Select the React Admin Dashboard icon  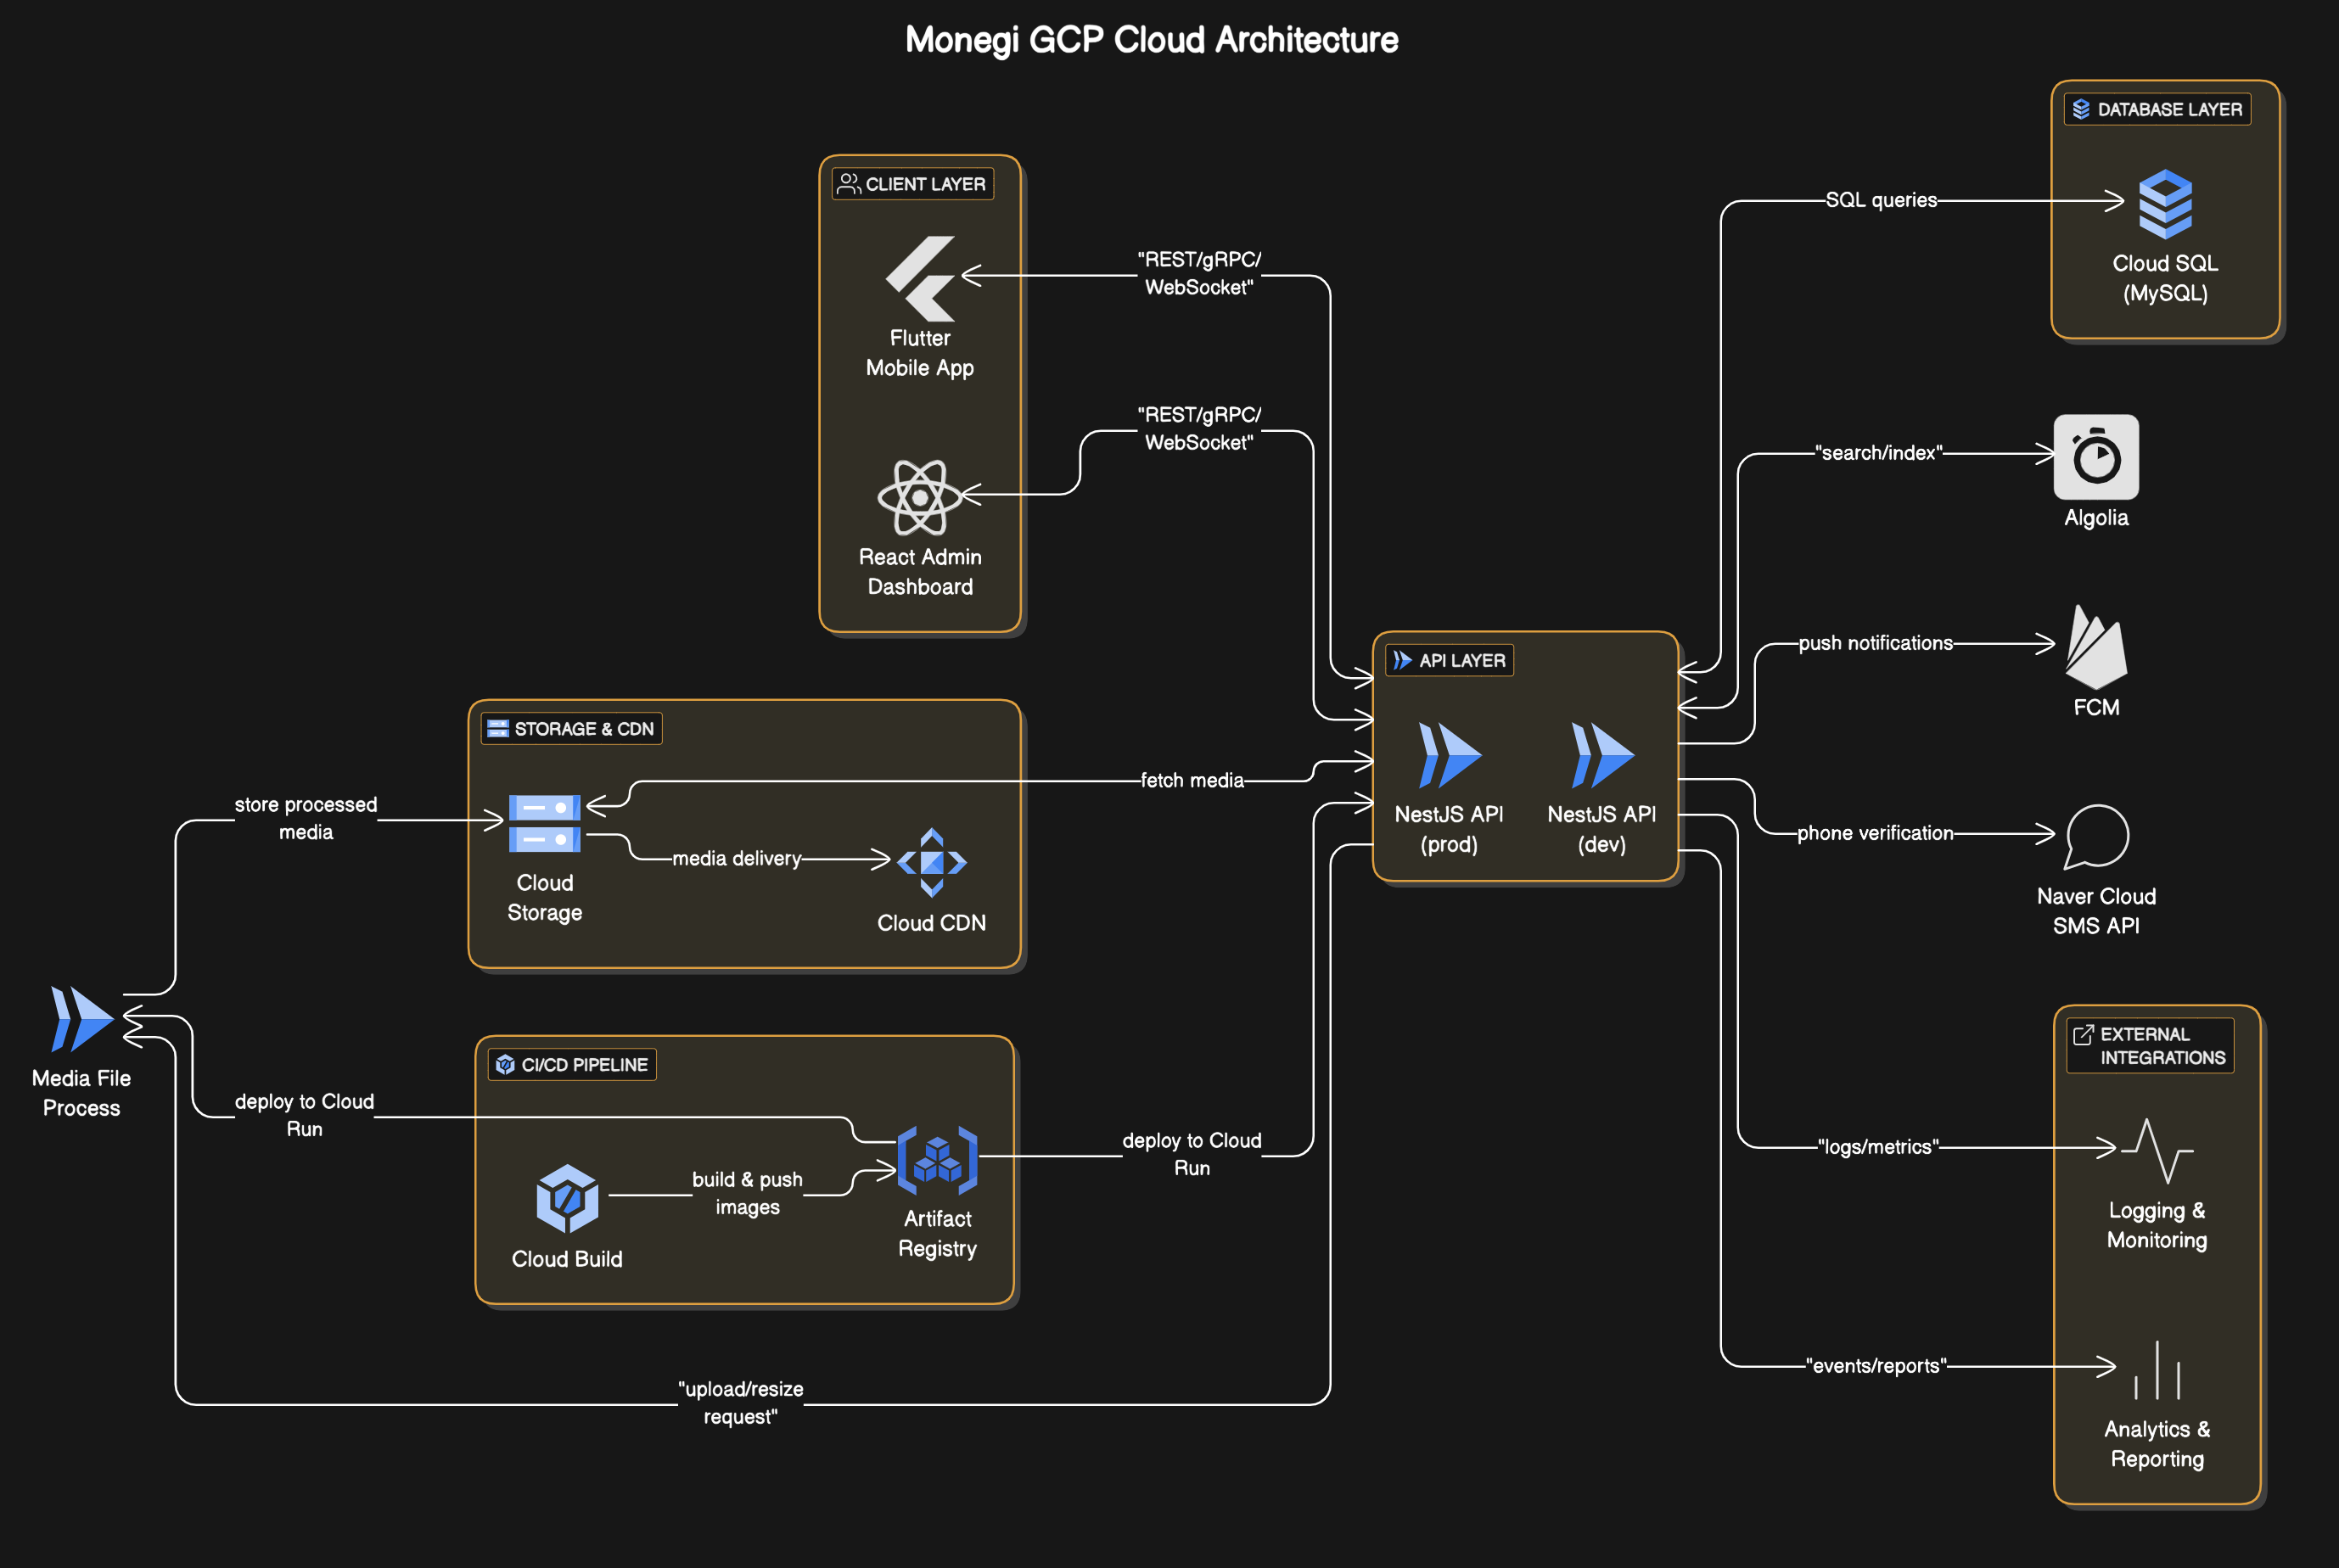(x=920, y=497)
